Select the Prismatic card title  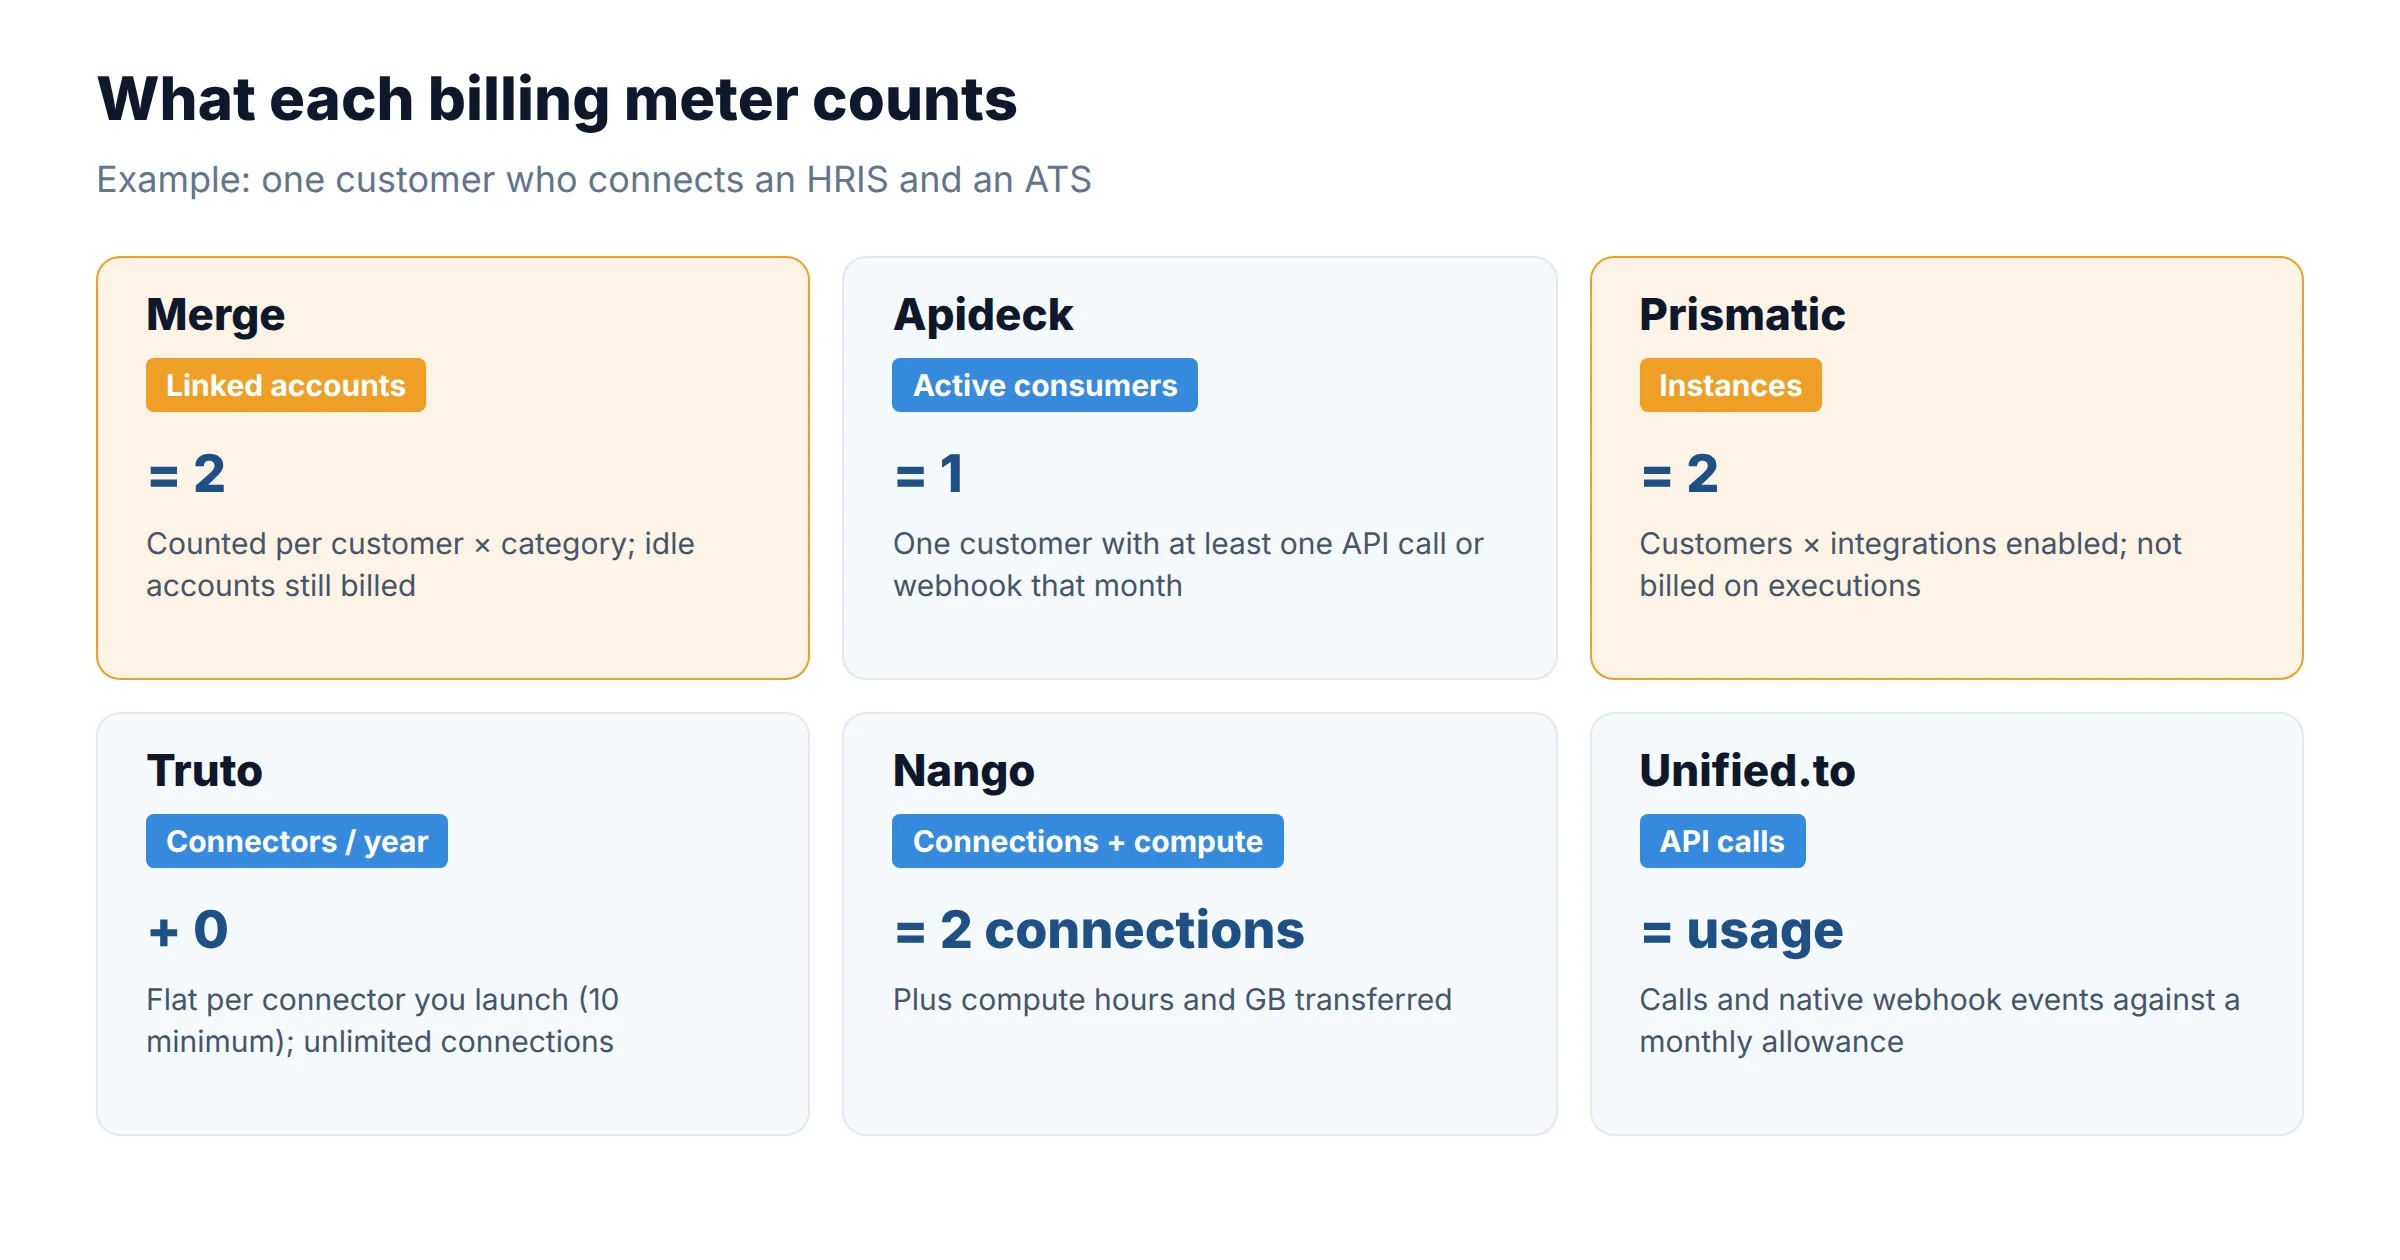point(1742,315)
